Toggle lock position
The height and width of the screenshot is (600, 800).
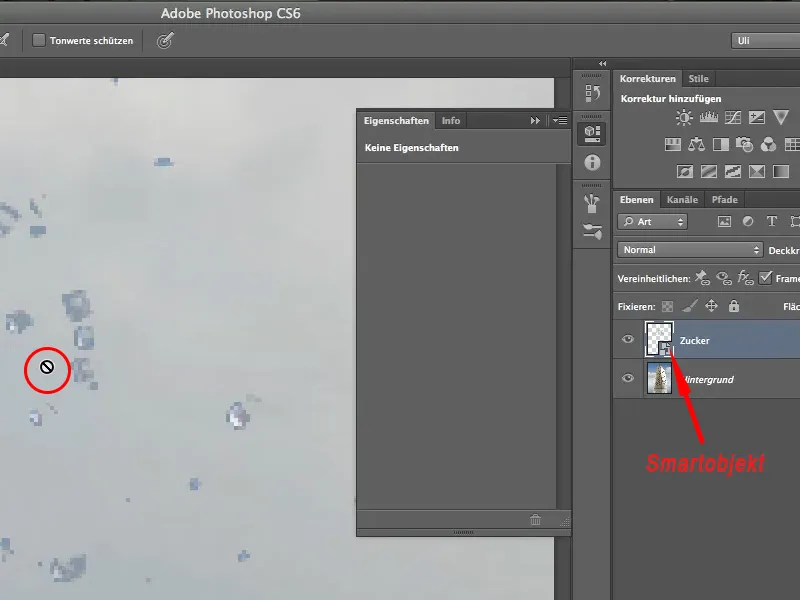click(x=711, y=306)
